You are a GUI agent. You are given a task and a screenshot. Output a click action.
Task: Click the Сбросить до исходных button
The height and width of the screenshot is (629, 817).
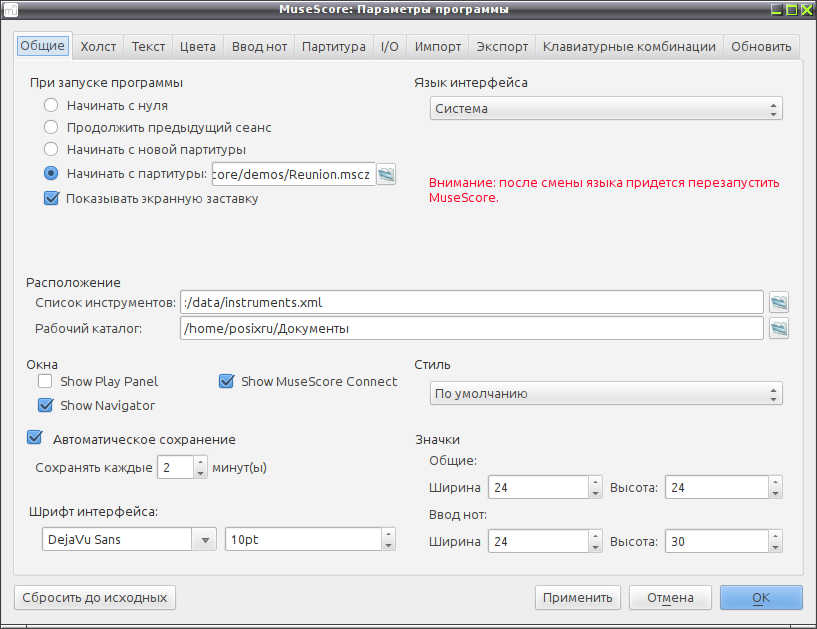[x=95, y=598]
